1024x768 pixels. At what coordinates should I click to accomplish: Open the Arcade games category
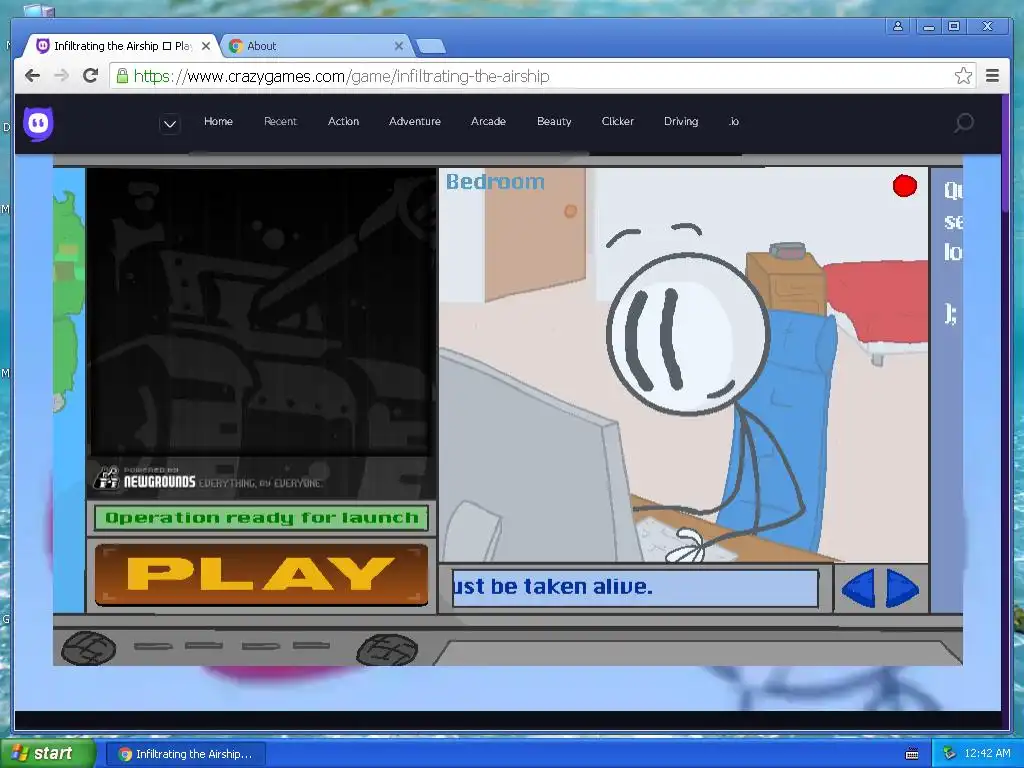(x=488, y=121)
